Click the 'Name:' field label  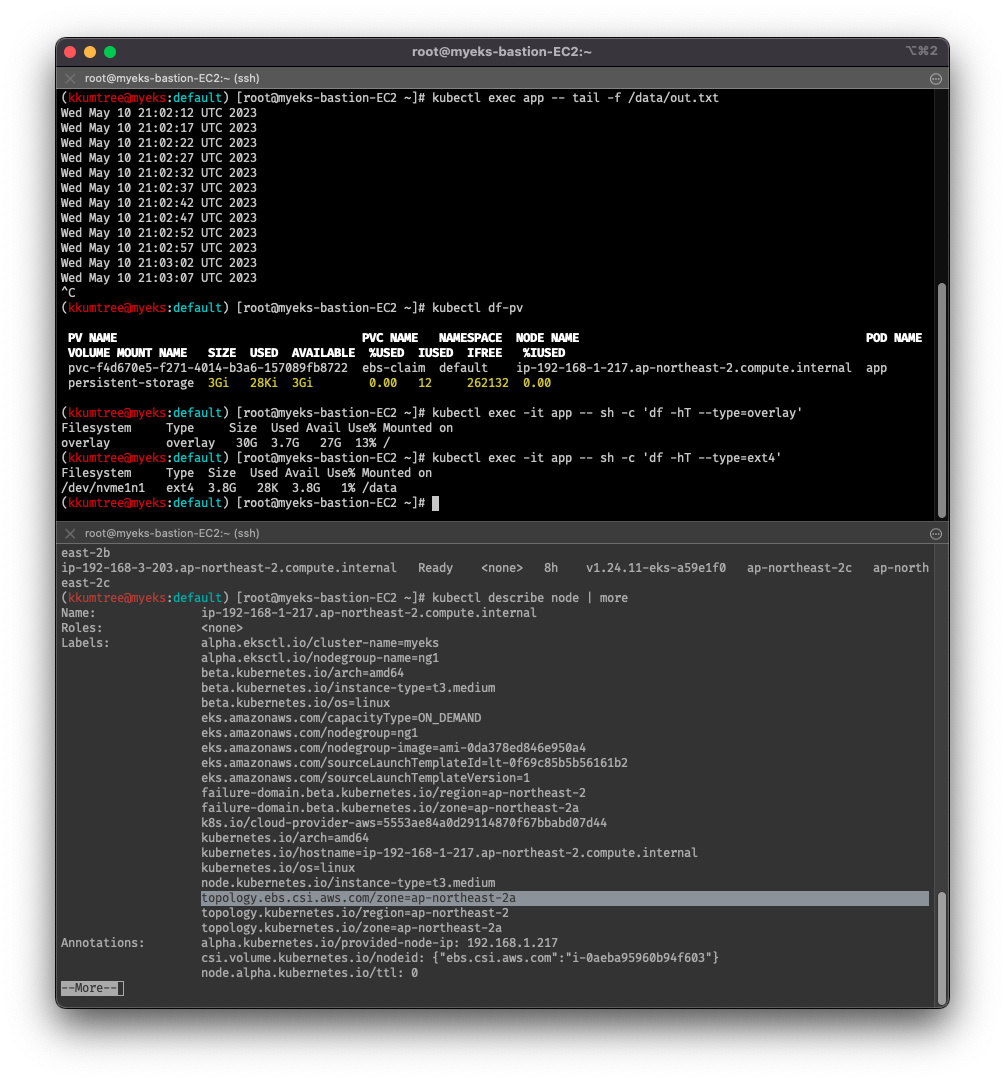(x=78, y=613)
